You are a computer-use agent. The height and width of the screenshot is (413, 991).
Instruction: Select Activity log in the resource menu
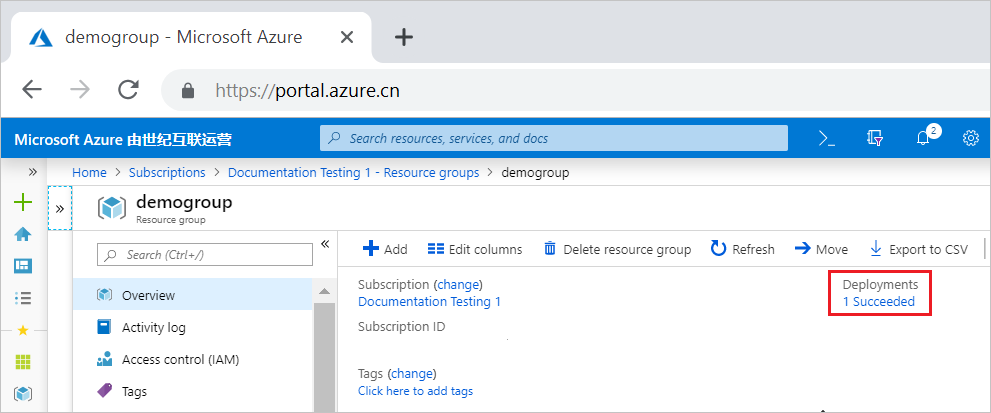coord(153,327)
